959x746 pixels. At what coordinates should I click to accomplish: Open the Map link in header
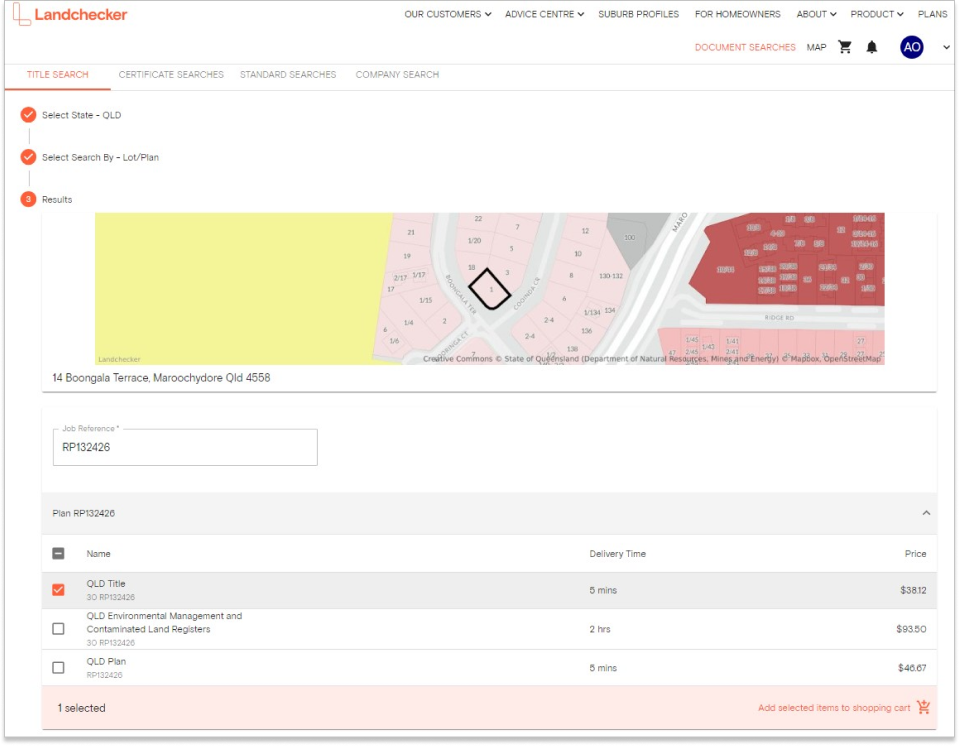point(816,47)
